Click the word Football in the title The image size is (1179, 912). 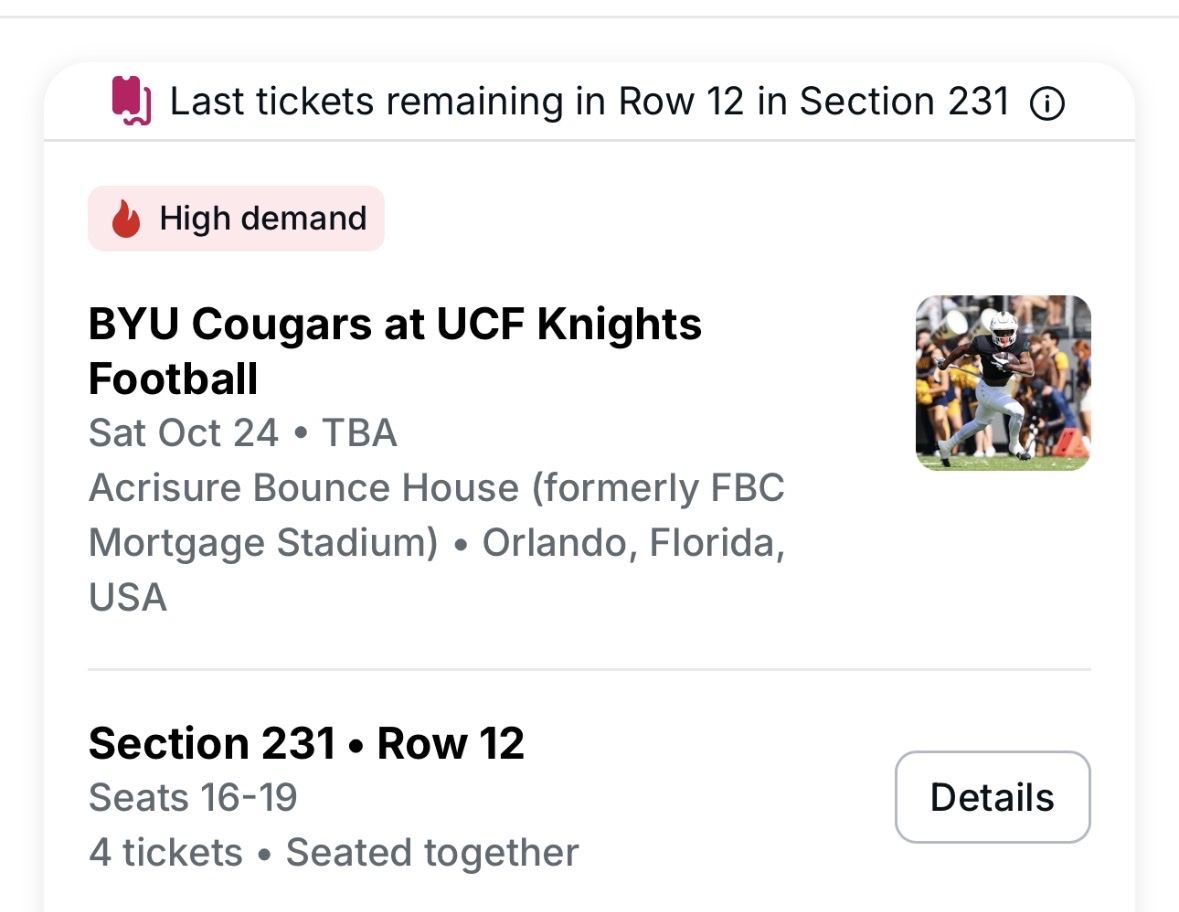(173, 379)
